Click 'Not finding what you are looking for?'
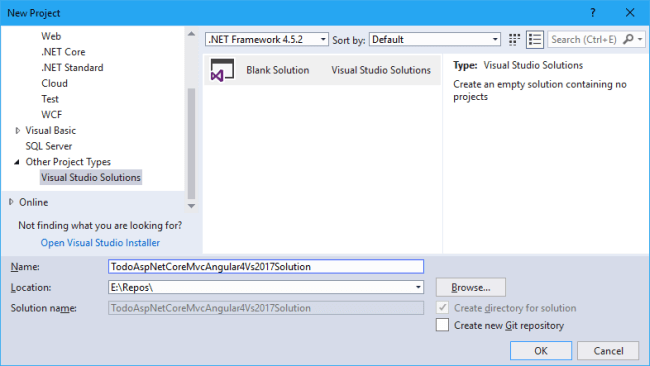650x366 pixels. (x=100, y=225)
